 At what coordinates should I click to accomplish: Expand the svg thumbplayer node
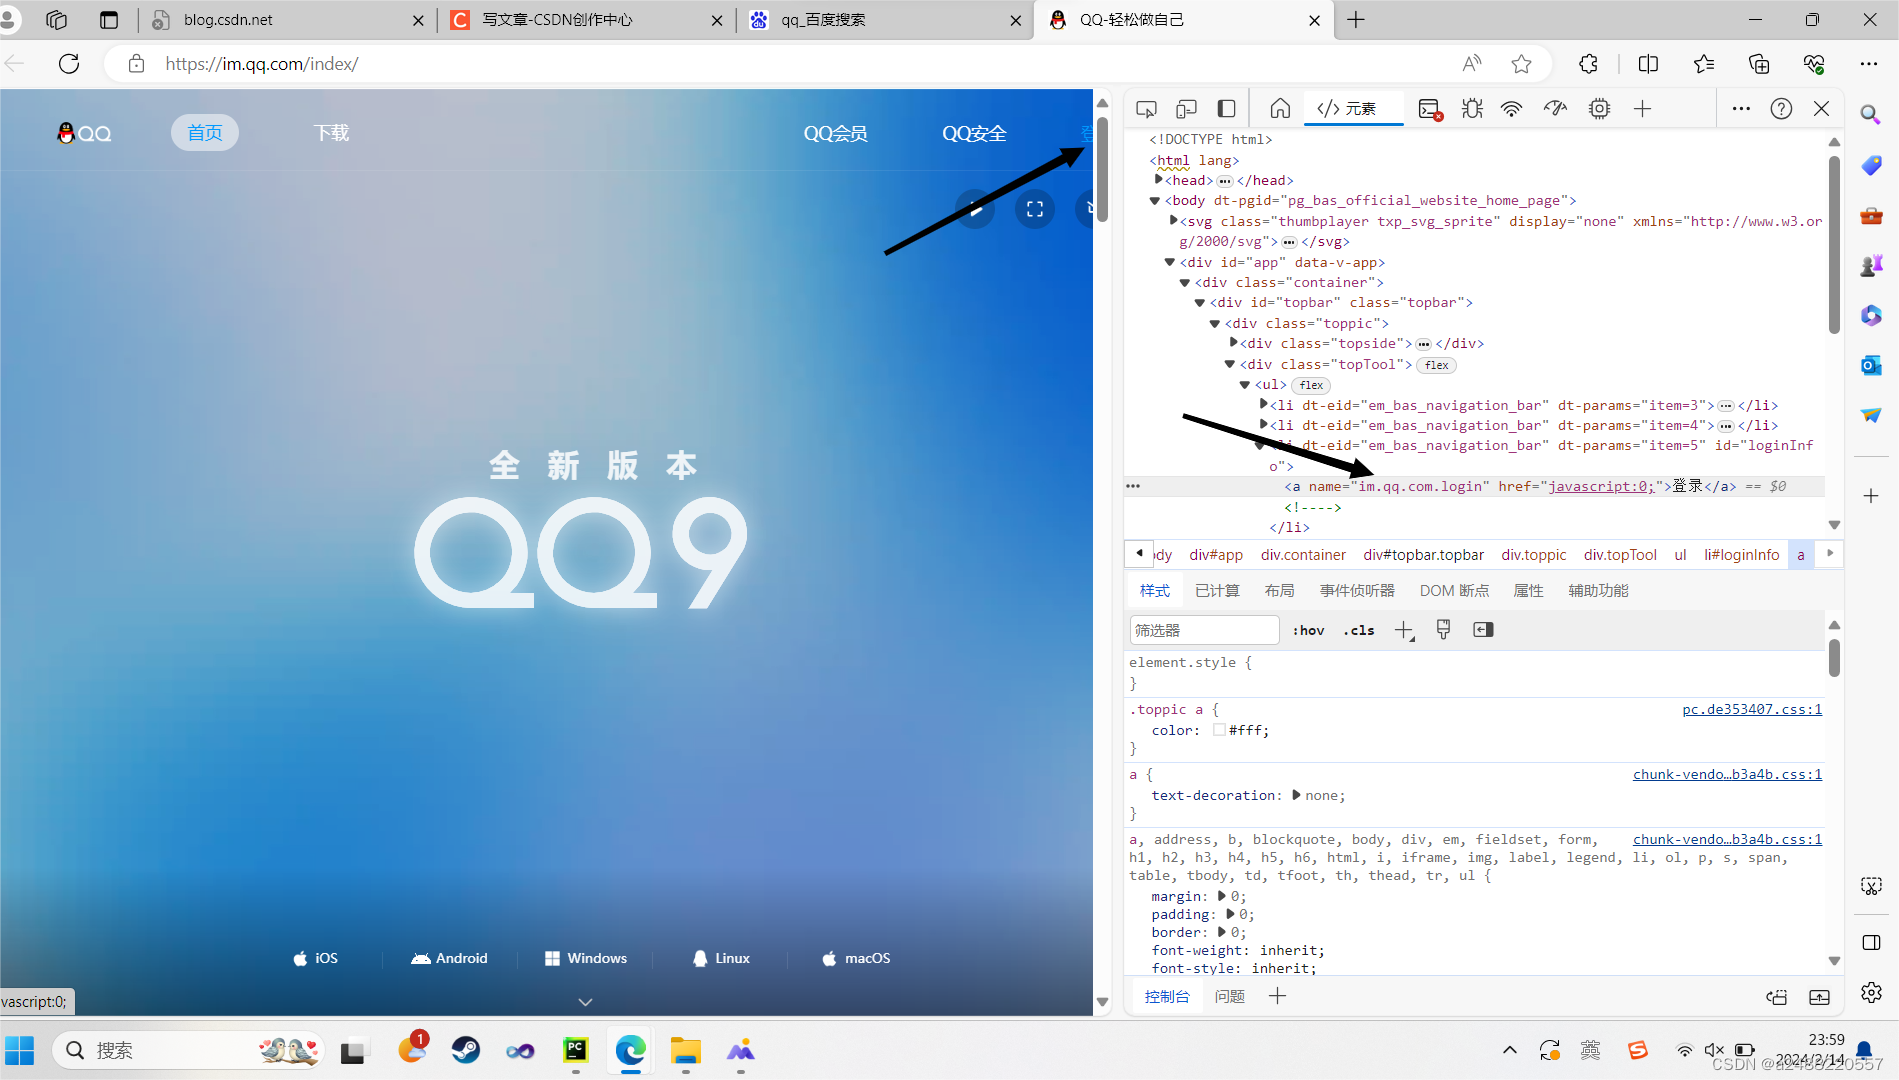[1174, 221]
